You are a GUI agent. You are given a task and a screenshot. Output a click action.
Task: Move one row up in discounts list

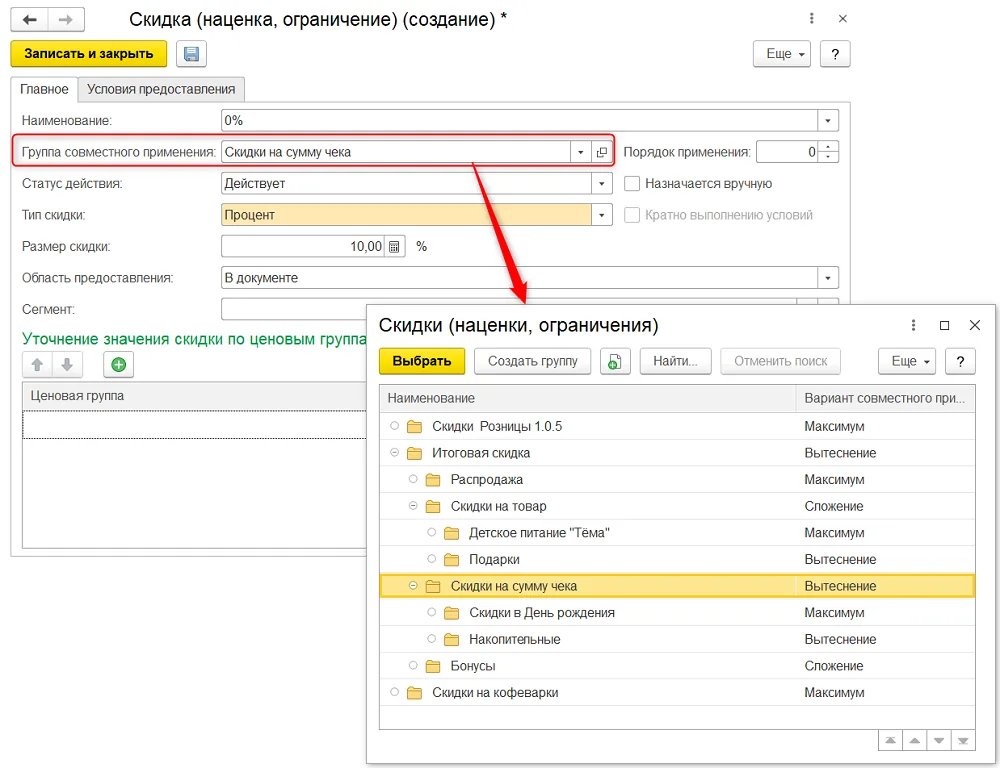915,741
